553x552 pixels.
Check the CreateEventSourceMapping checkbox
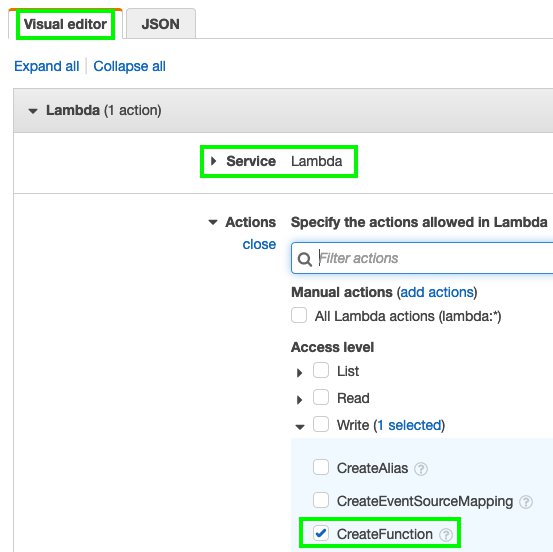click(x=321, y=500)
